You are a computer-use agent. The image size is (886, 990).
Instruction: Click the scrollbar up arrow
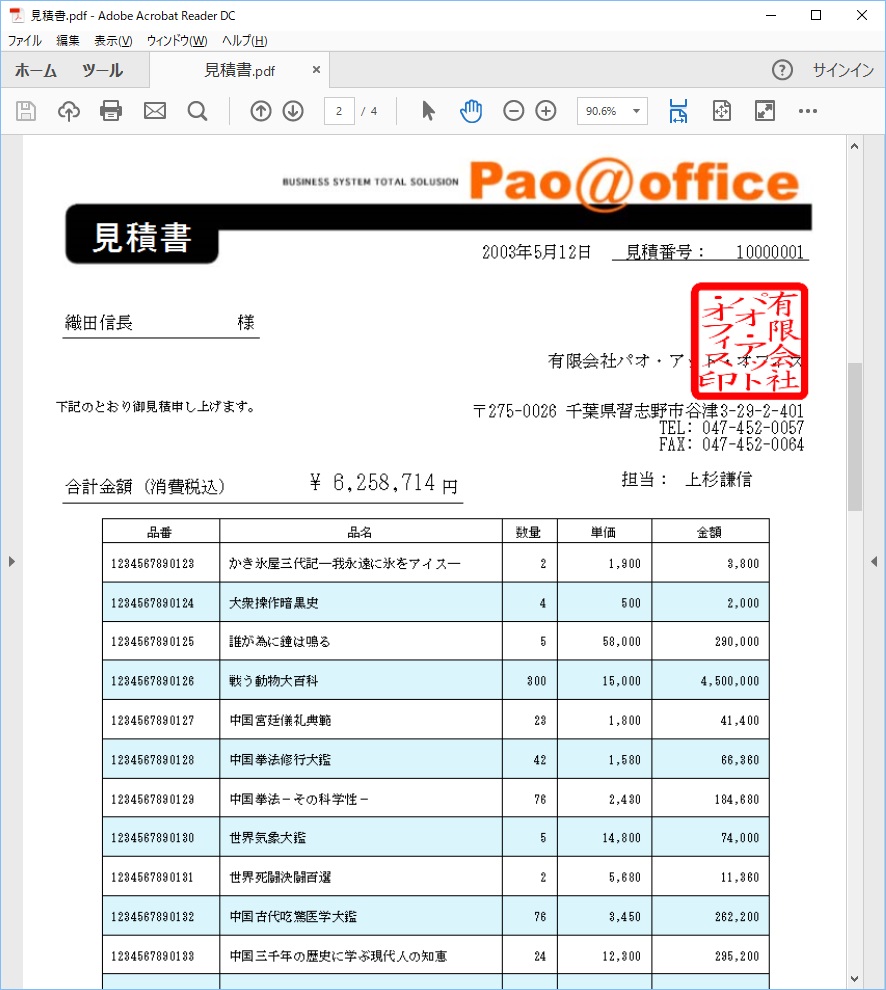point(854,146)
